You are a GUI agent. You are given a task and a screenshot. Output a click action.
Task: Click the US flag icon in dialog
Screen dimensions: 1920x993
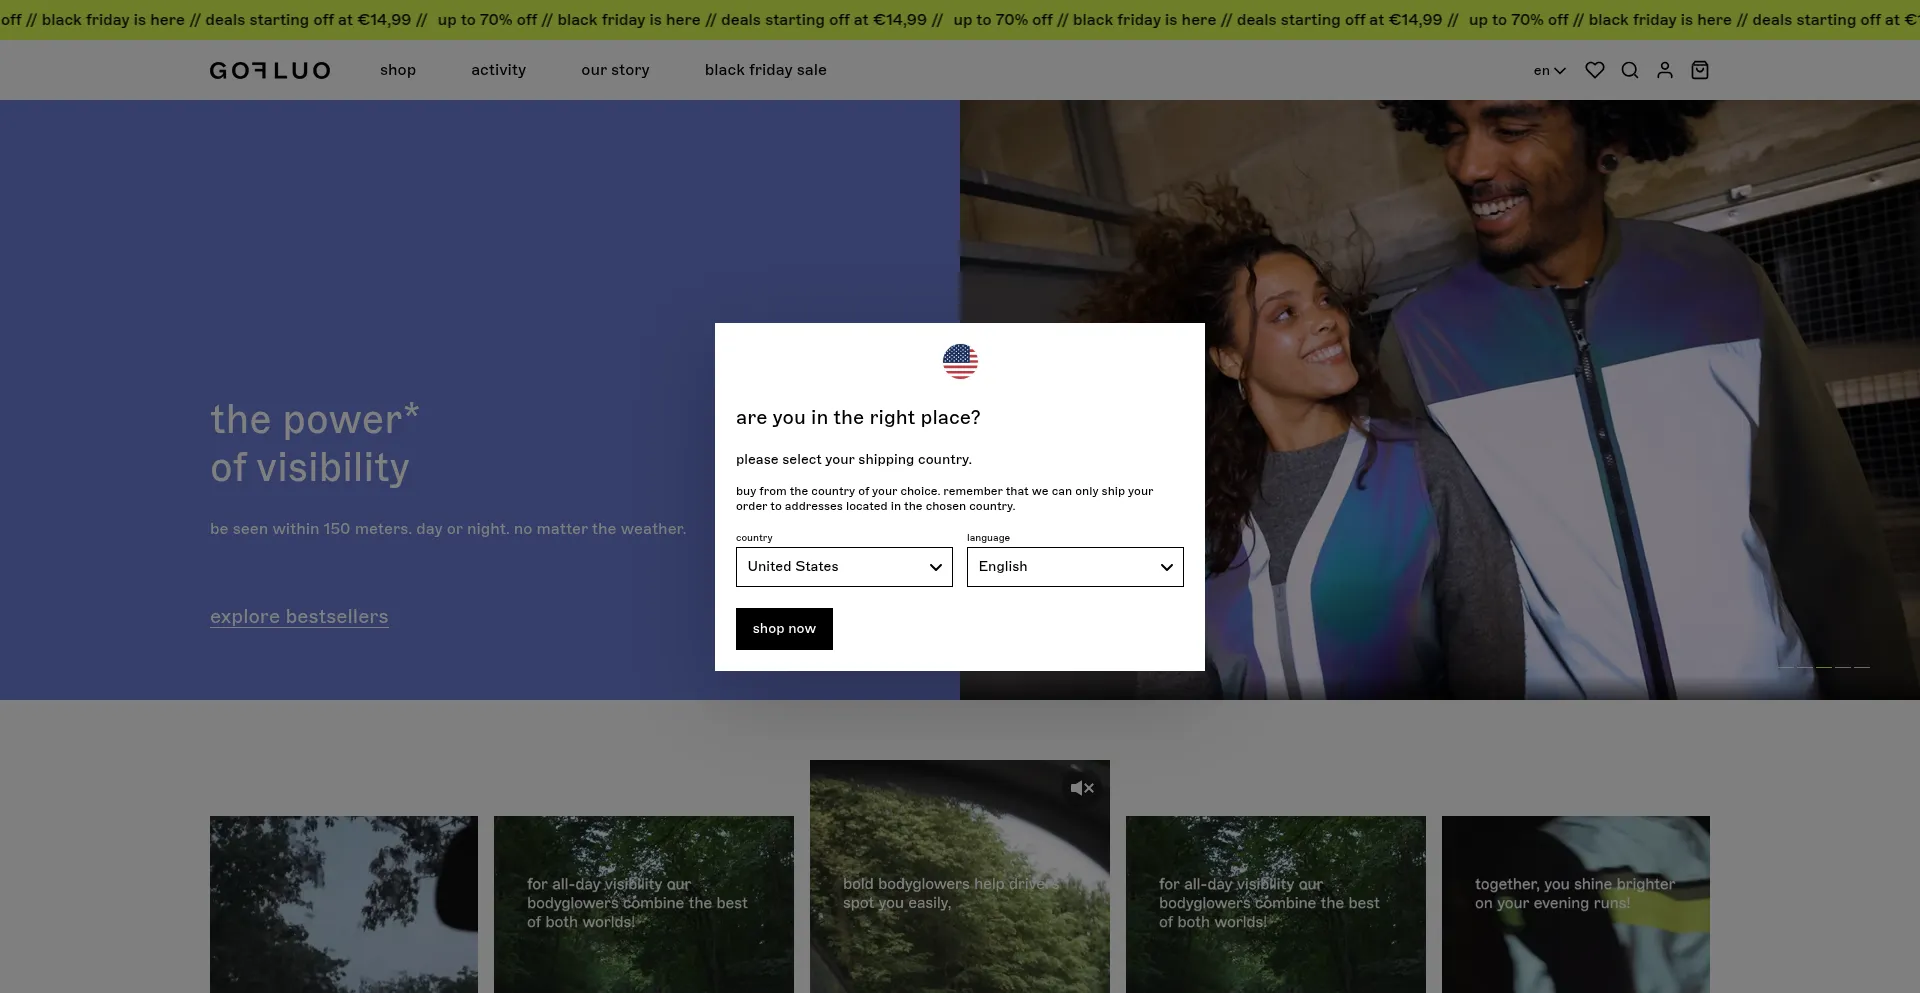(960, 361)
